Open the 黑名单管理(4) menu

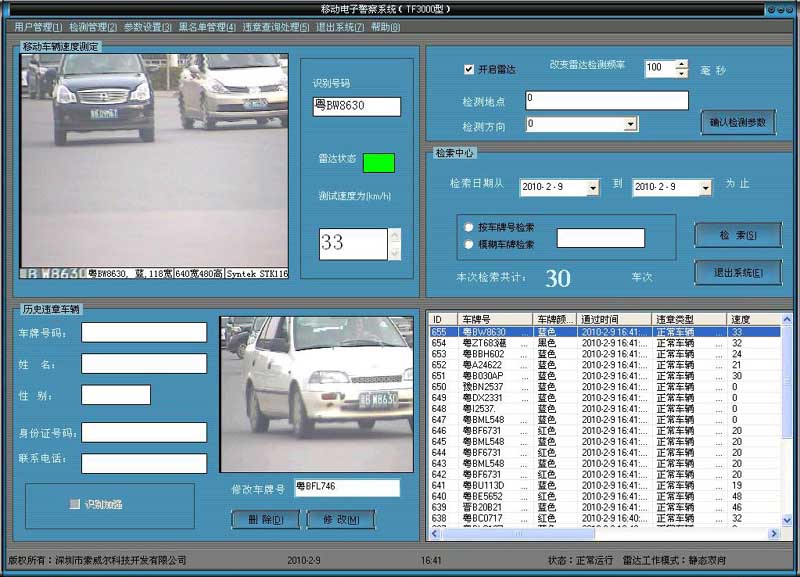point(207,27)
